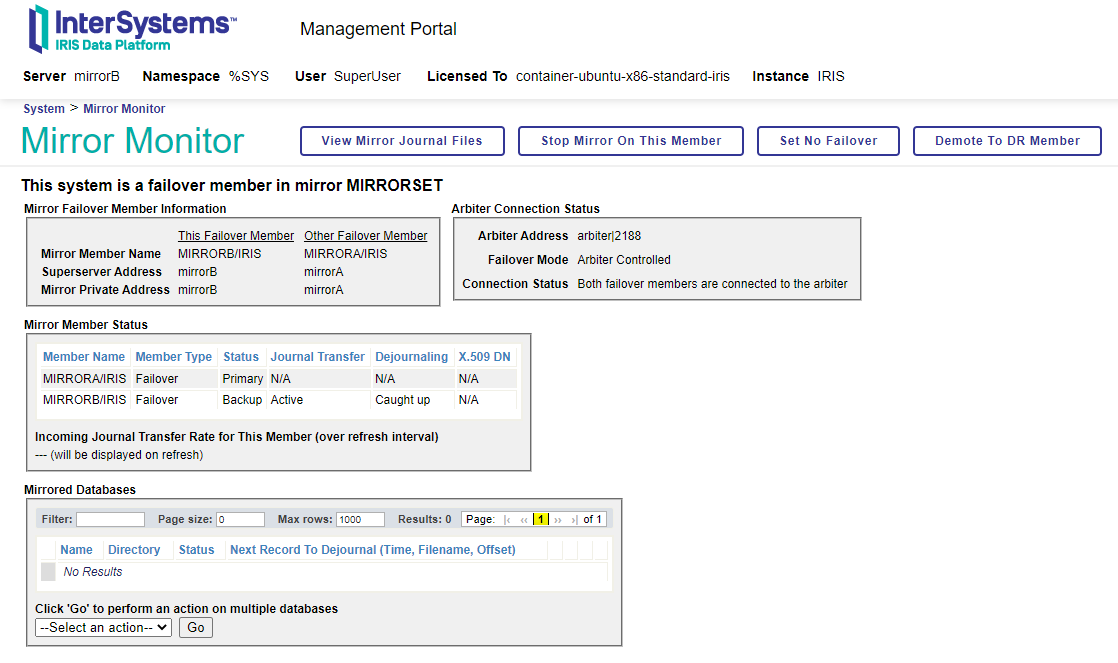Image resolution: width=1118 pixels, height=663 pixels.
Task: Click the System breadcrumb link
Action: click(x=44, y=109)
